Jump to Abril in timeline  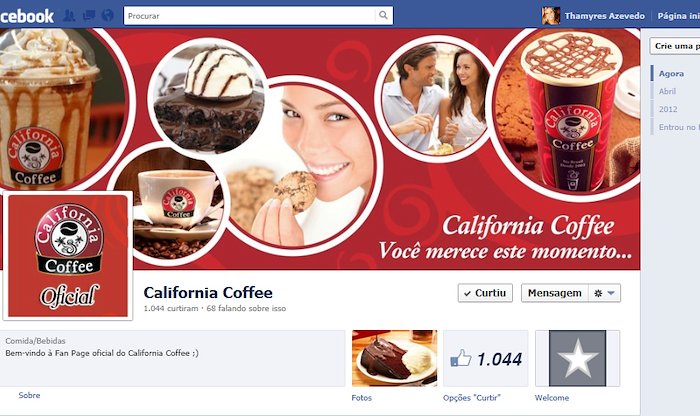point(667,92)
